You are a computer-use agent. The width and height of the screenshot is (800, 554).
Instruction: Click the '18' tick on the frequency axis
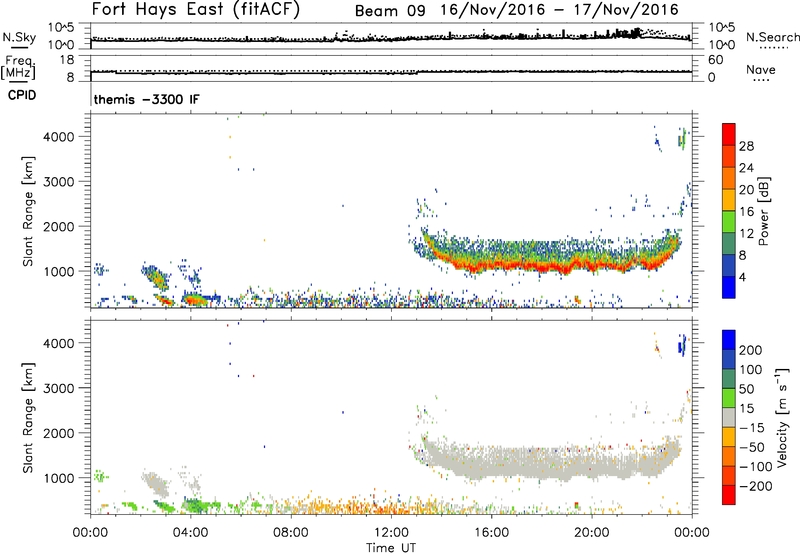pos(67,60)
